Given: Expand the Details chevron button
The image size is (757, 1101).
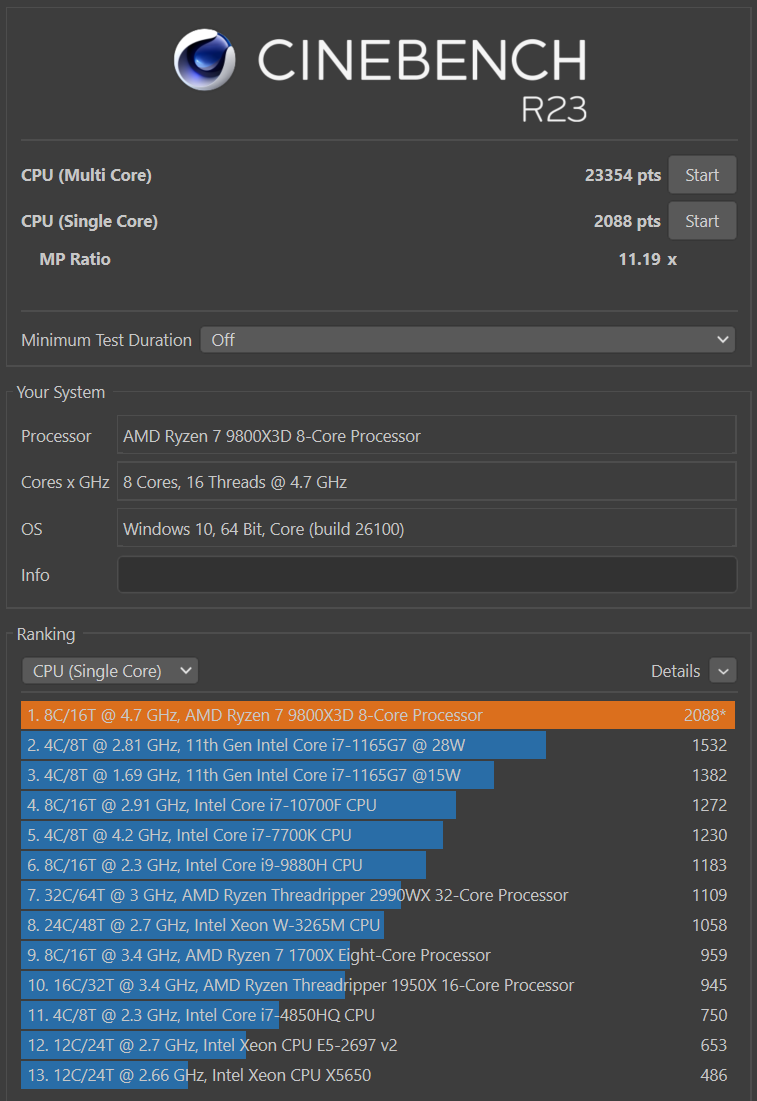Looking at the screenshot, I should point(723,671).
